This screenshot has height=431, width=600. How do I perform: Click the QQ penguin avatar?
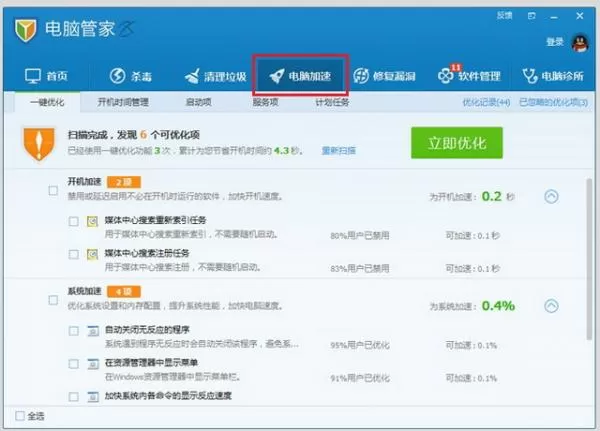(x=580, y=42)
